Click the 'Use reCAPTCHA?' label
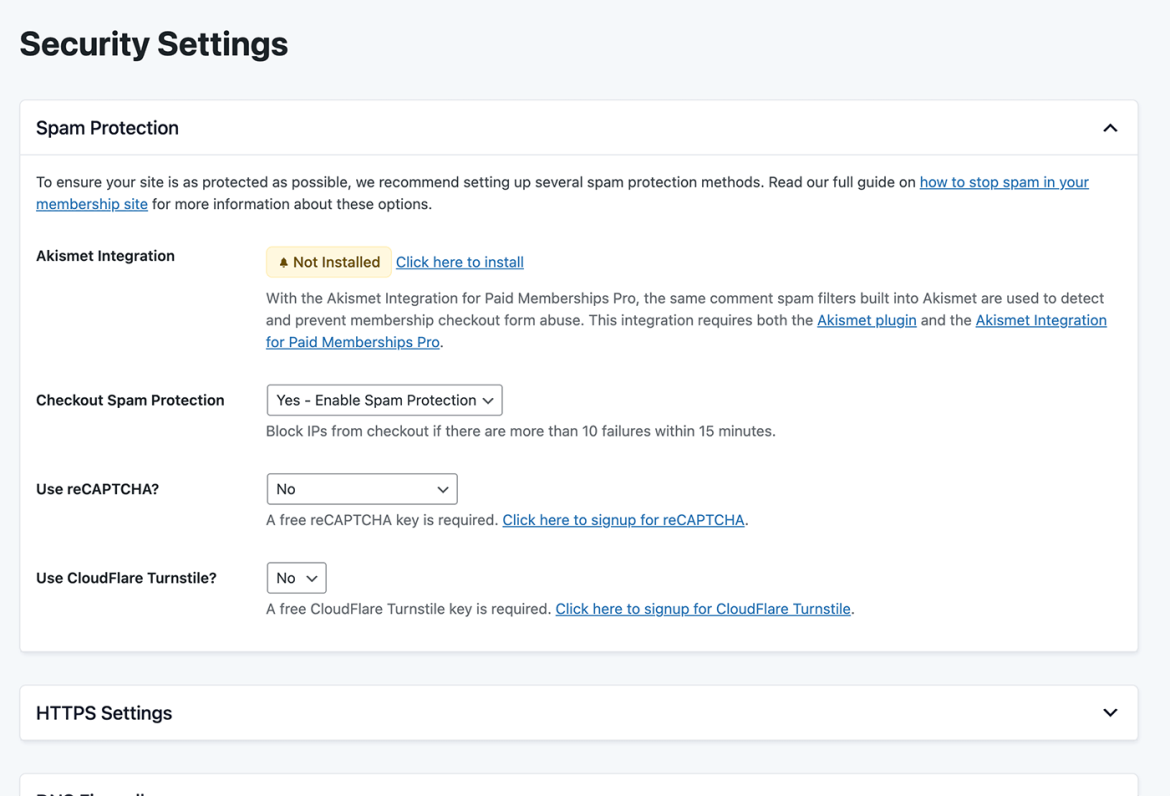 pos(98,489)
